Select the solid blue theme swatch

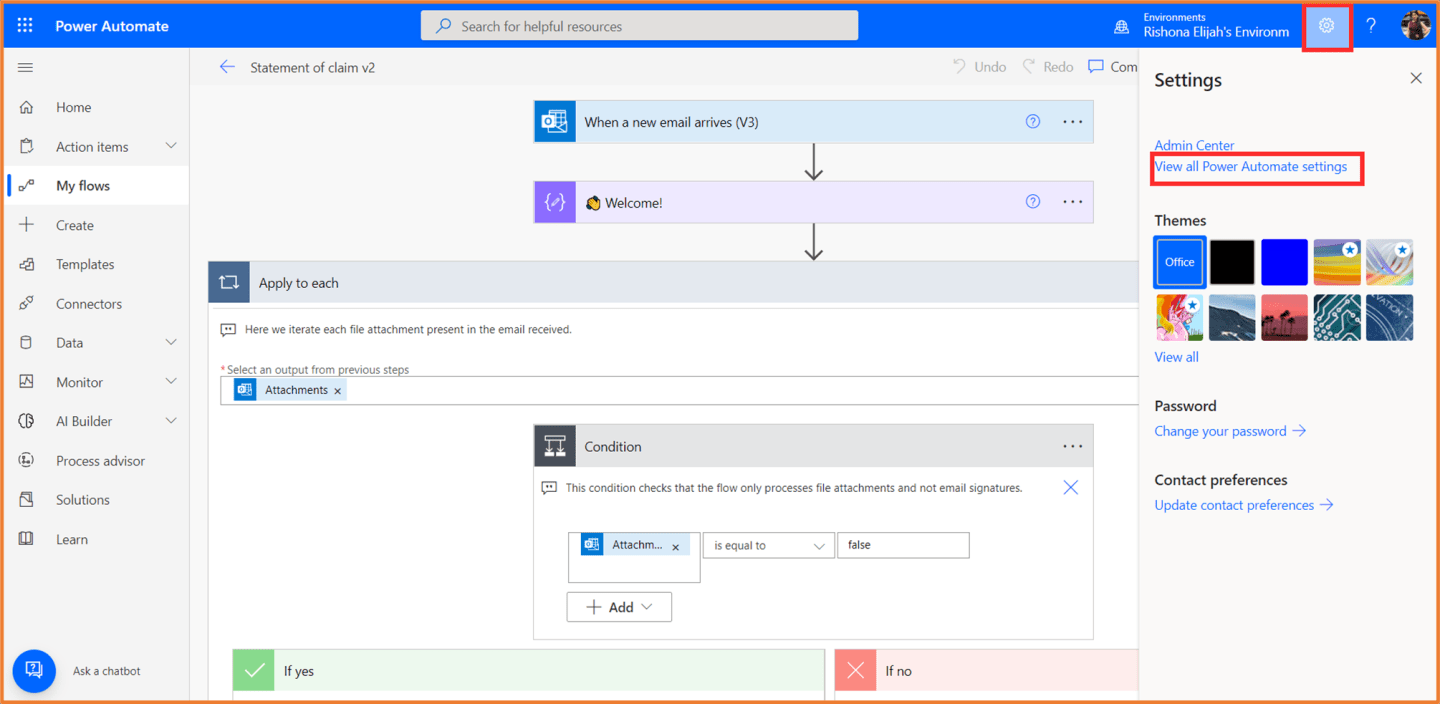1284,261
